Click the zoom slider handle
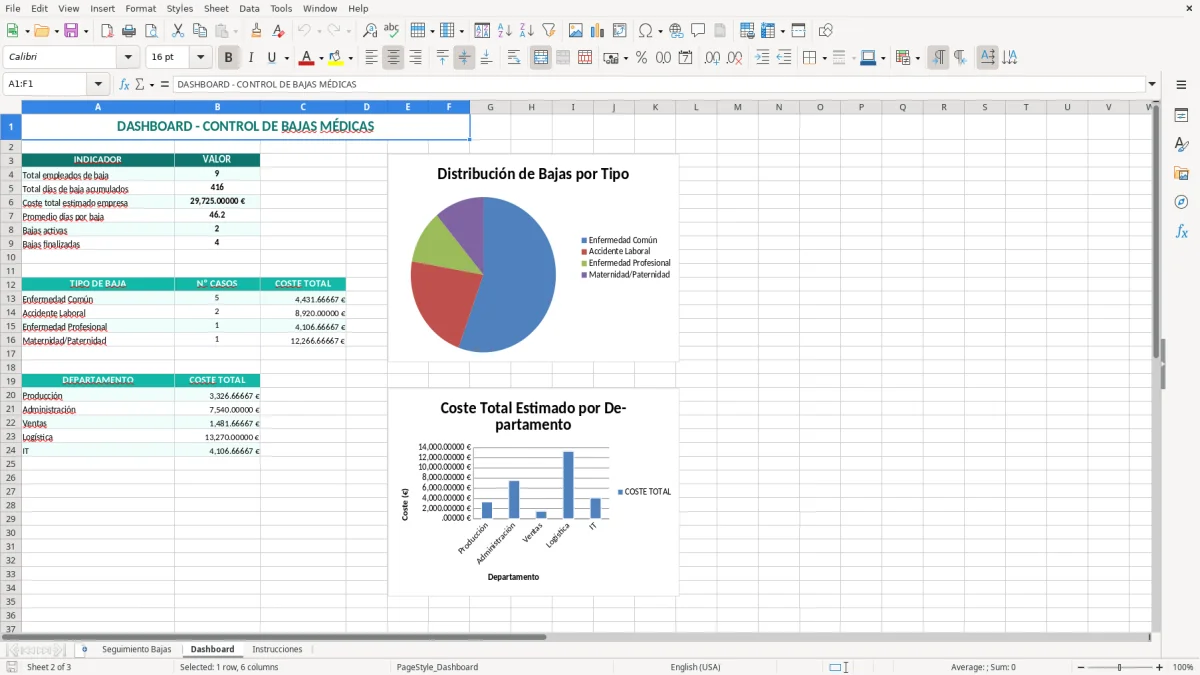Image resolution: width=1200 pixels, height=675 pixels. tap(1119, 667)
